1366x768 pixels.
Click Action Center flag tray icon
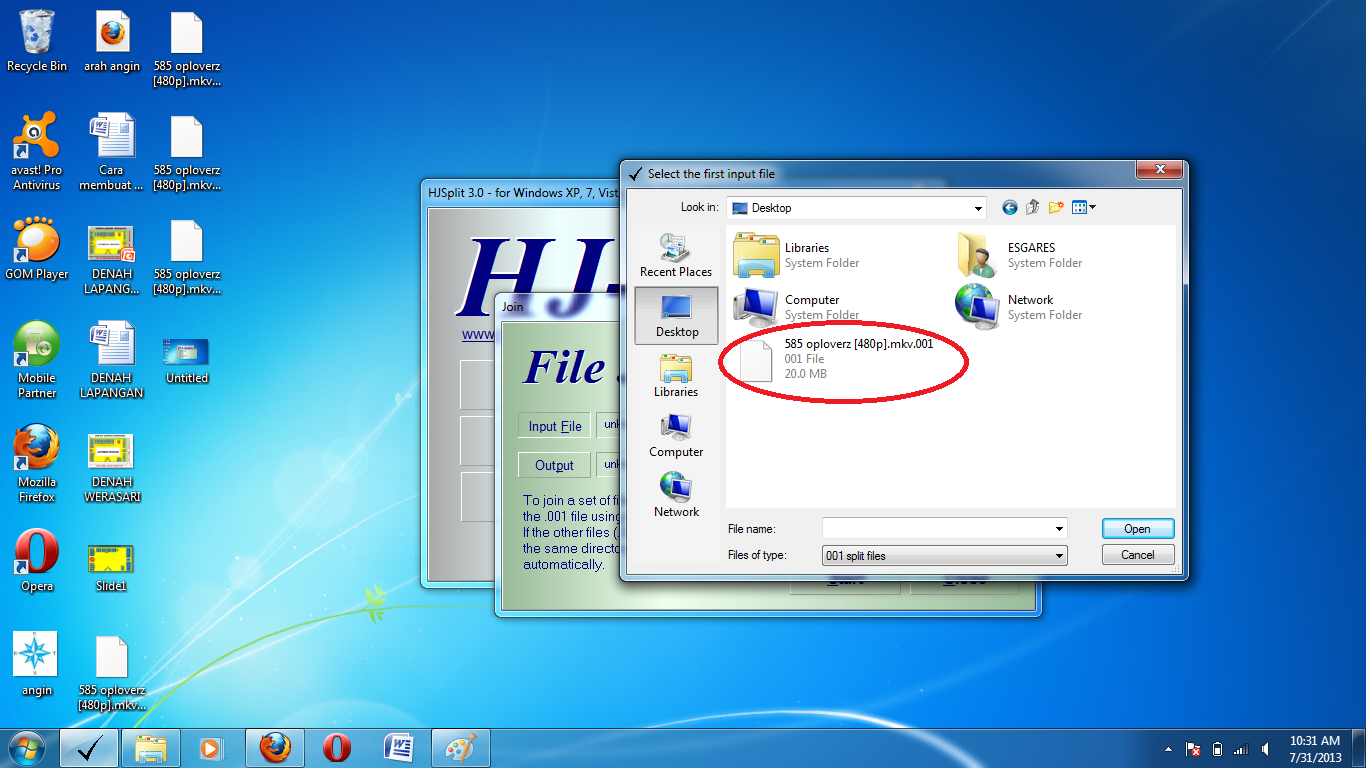coord(1193,749)
